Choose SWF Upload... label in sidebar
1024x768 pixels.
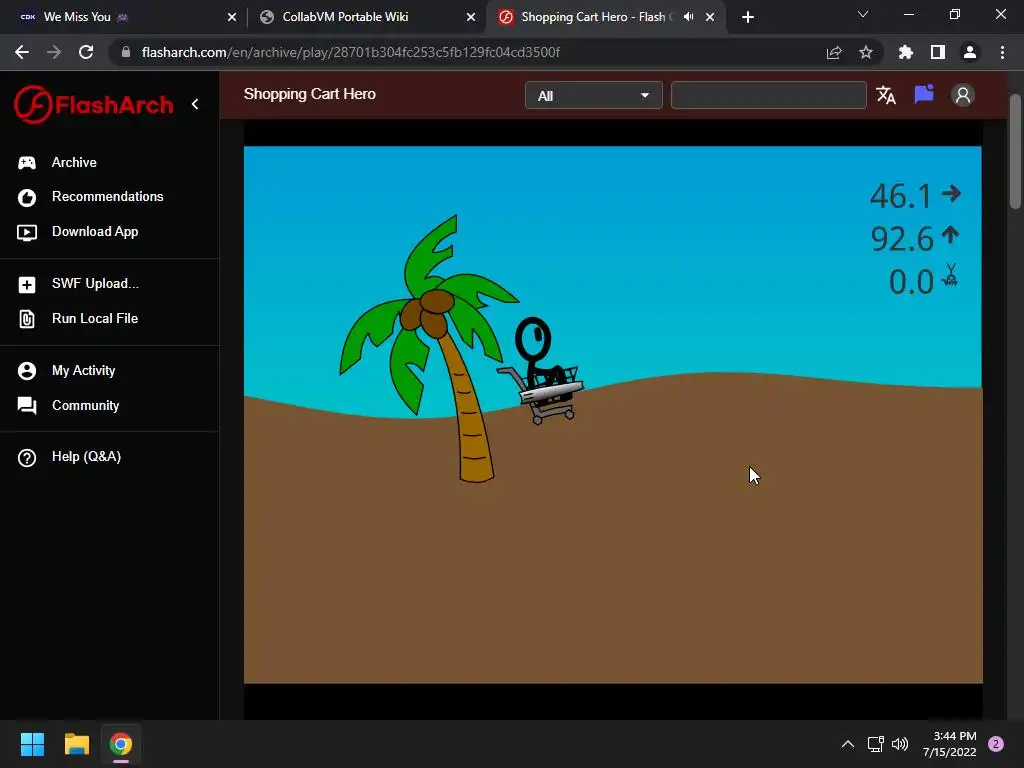pyautogui.click(x=95, y=283)
